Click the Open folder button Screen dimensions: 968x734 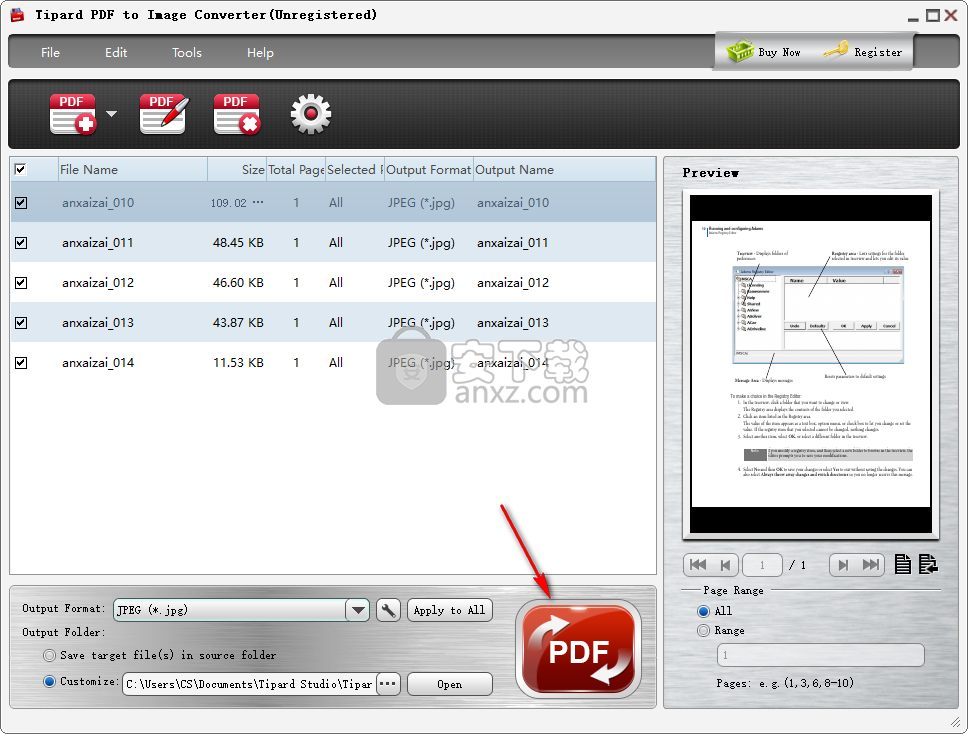click(x=449, y=684)
